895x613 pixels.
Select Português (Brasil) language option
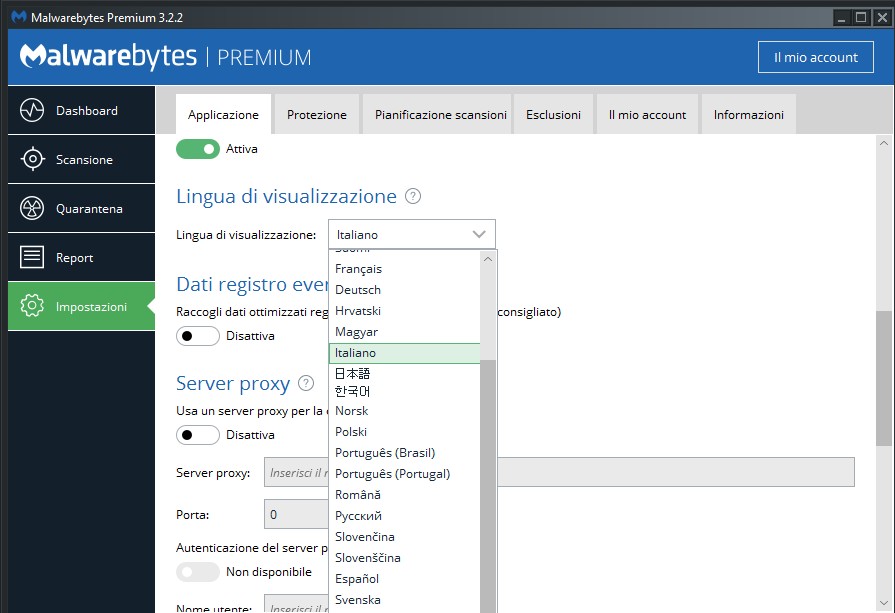[405, 453]
